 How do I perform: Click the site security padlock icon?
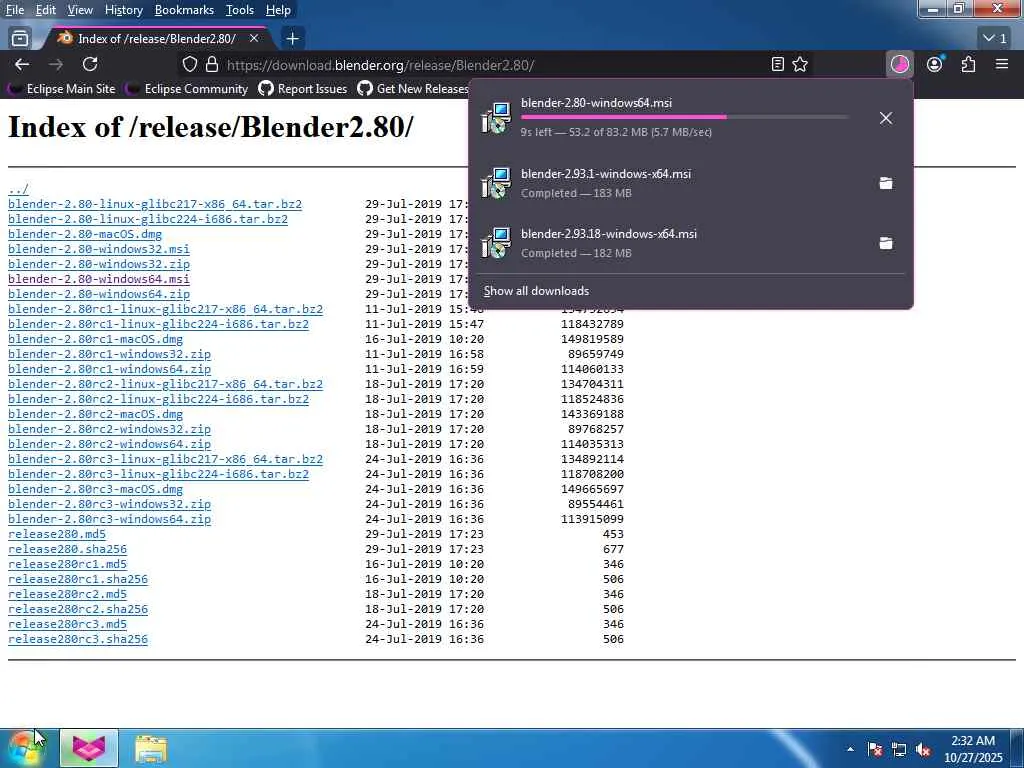coord(212,65)
